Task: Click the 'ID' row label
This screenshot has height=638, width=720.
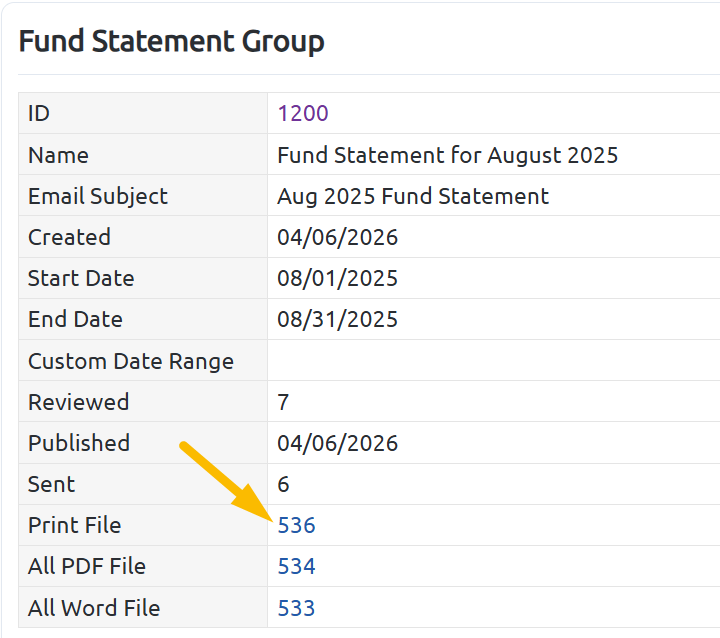Action: coord(39,113)
